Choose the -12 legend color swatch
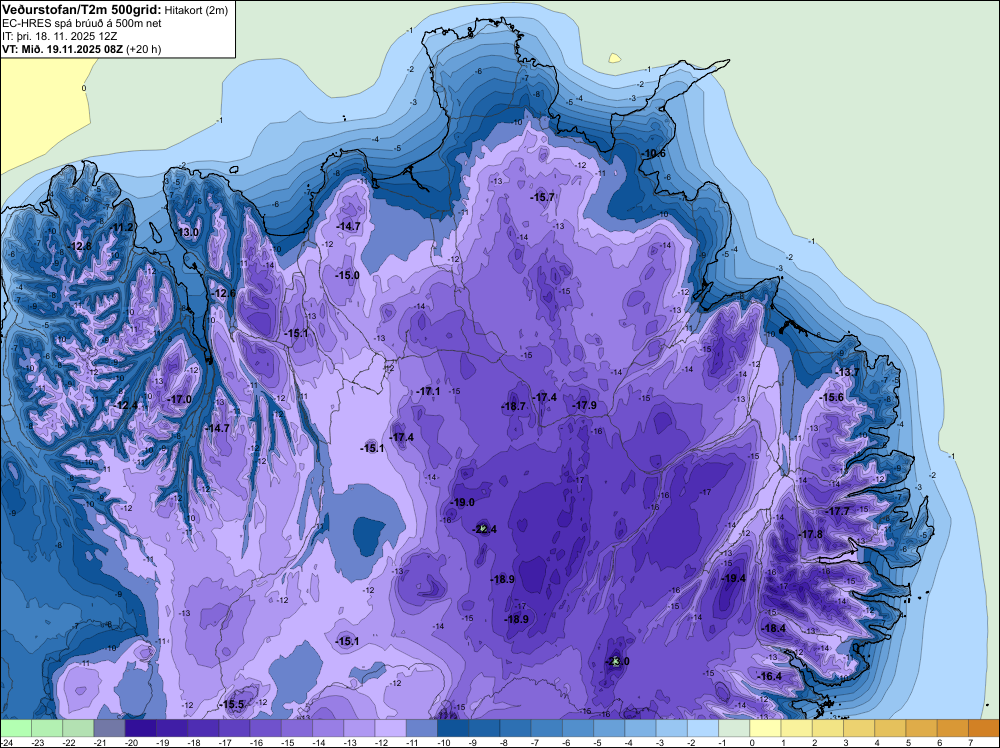Image resolution: width=1000 pixels, height=748 pixels. point(390,728)
